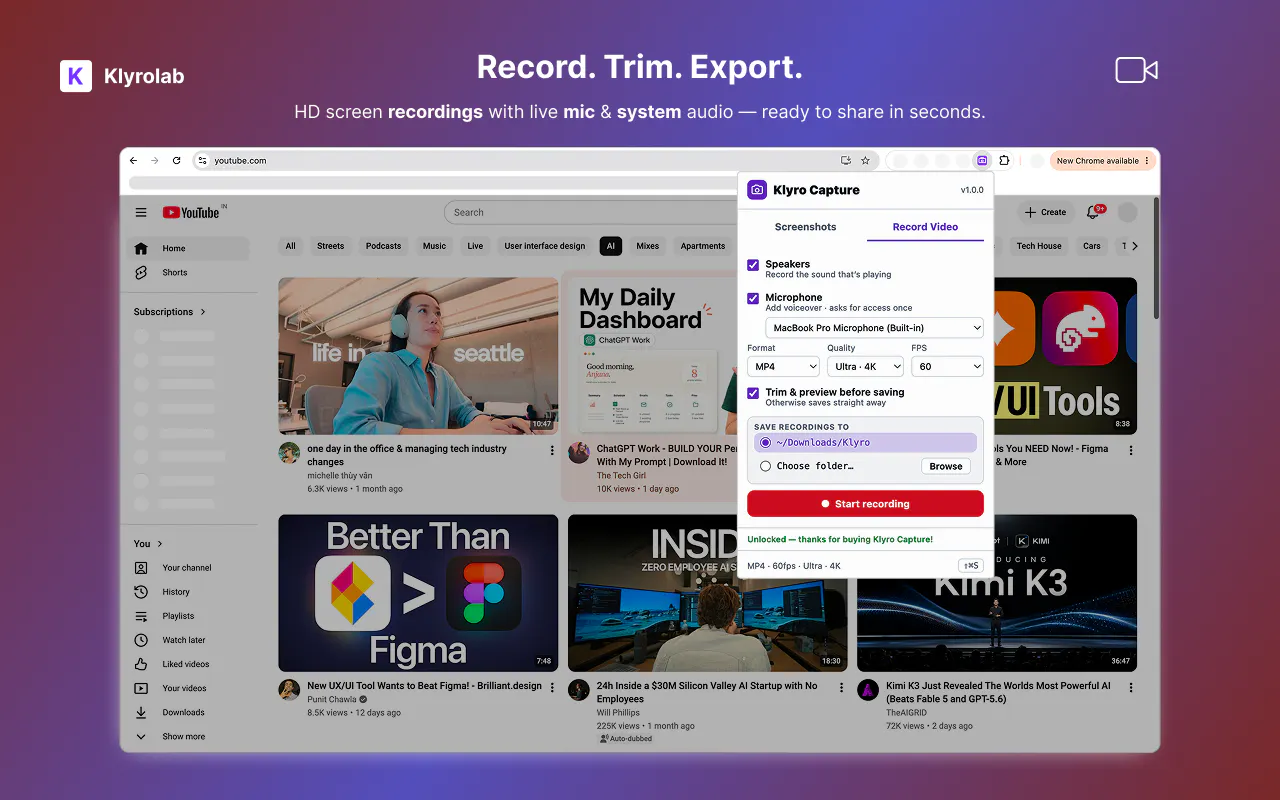Click the install app icon in address bar
Viewport: 1280px width, 800px height.
(x=846, y=160)
